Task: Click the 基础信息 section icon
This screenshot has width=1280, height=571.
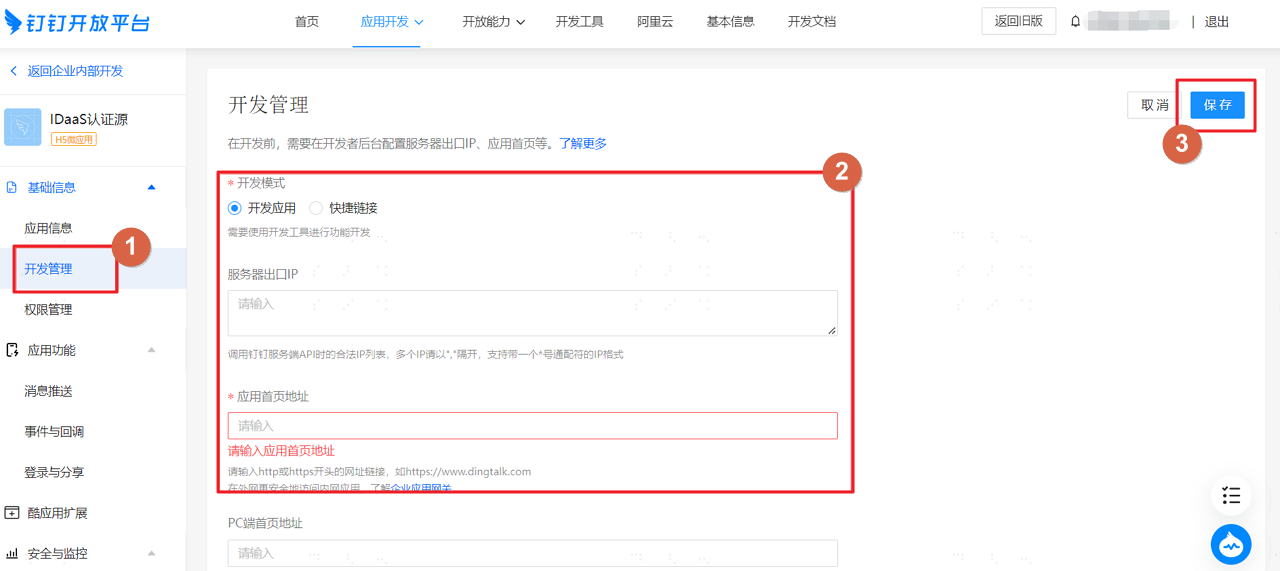Action: (x=12, y=187)
